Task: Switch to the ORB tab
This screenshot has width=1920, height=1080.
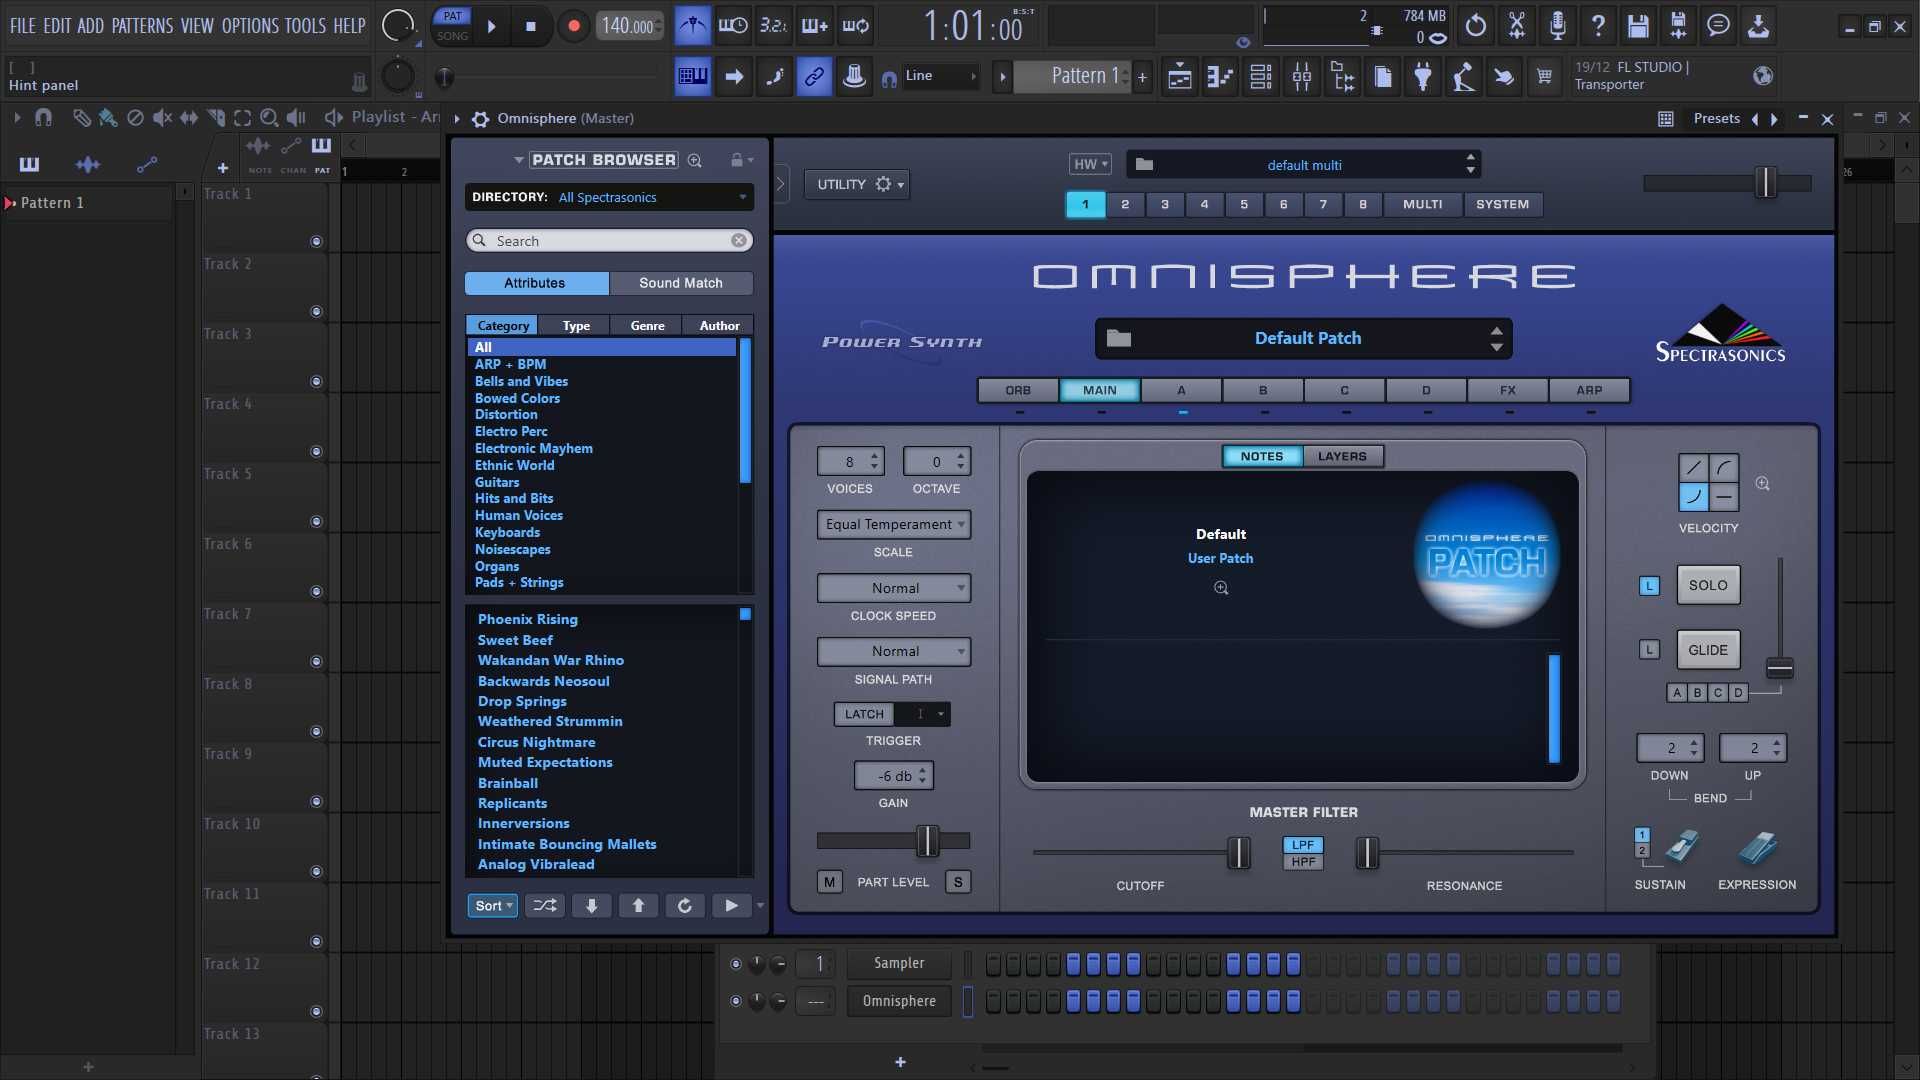Action: point(1018,390)
